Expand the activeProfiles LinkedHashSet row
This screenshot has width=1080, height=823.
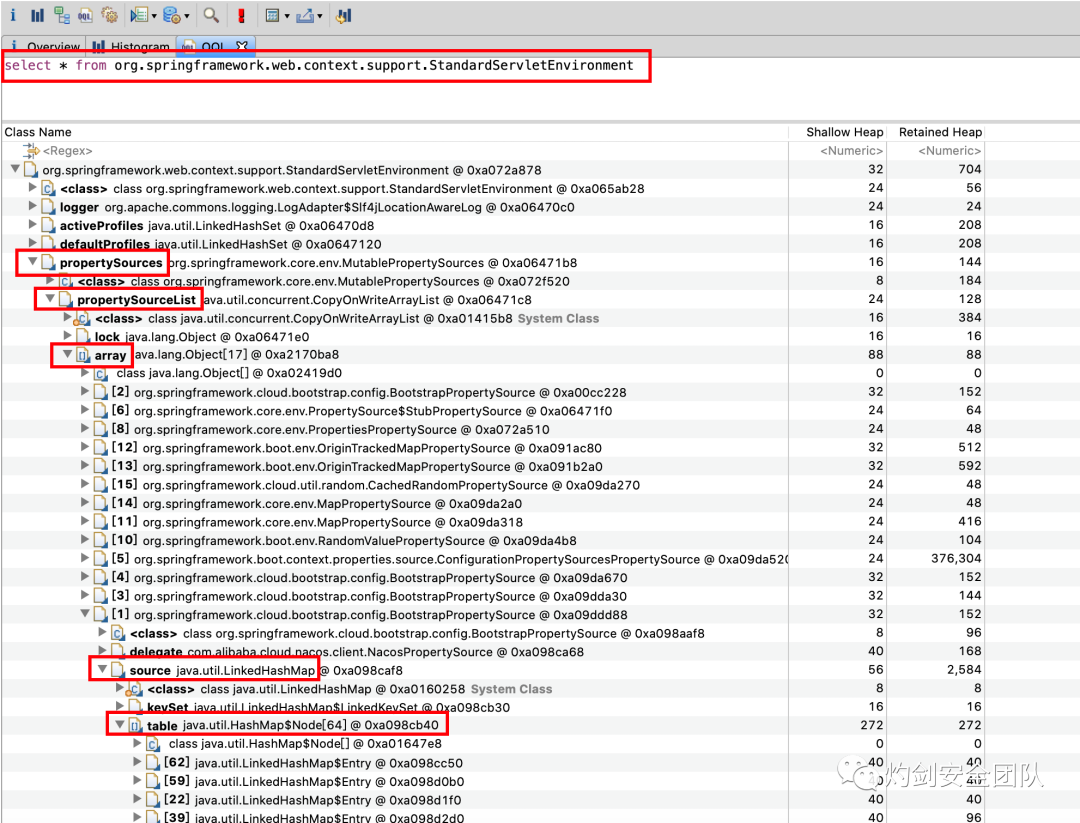[32, 225]
